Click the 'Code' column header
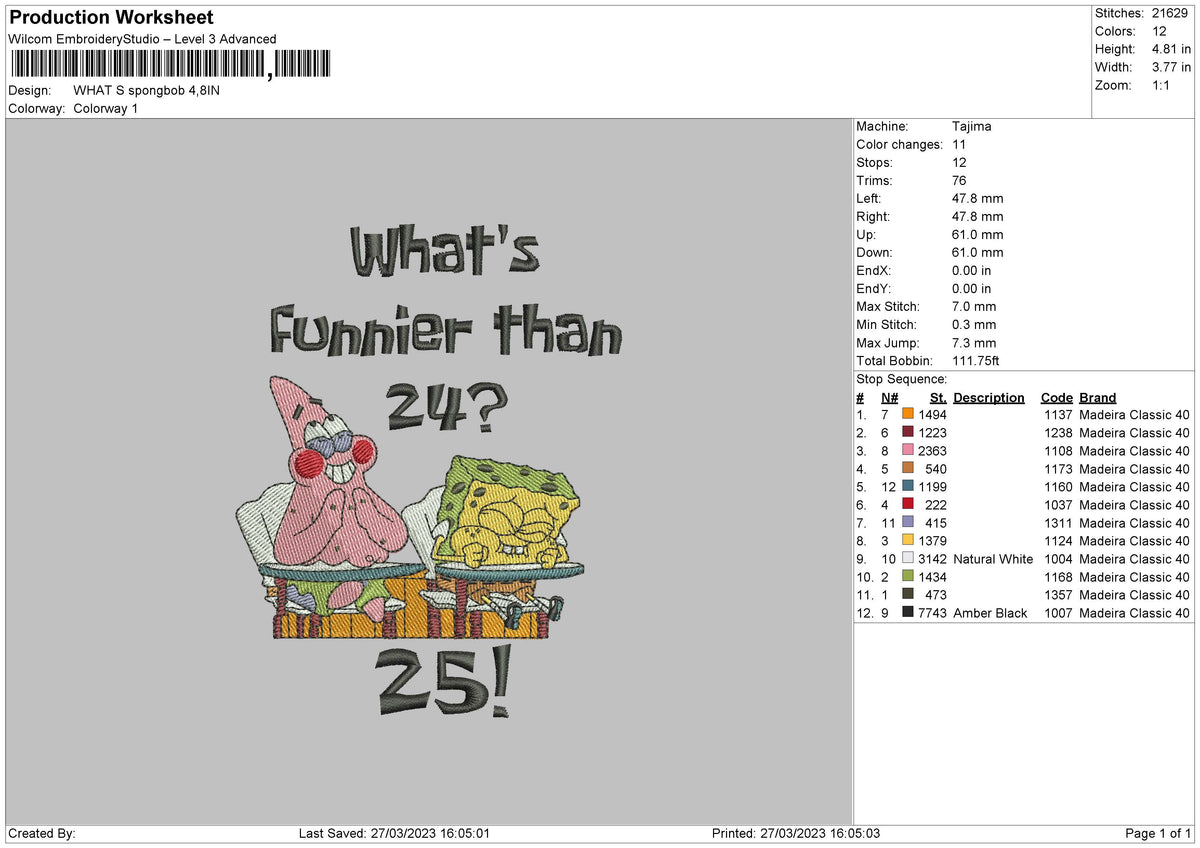Image resolution: width=1200 pixels, height=848 pixels. (x=1056, y=397)
